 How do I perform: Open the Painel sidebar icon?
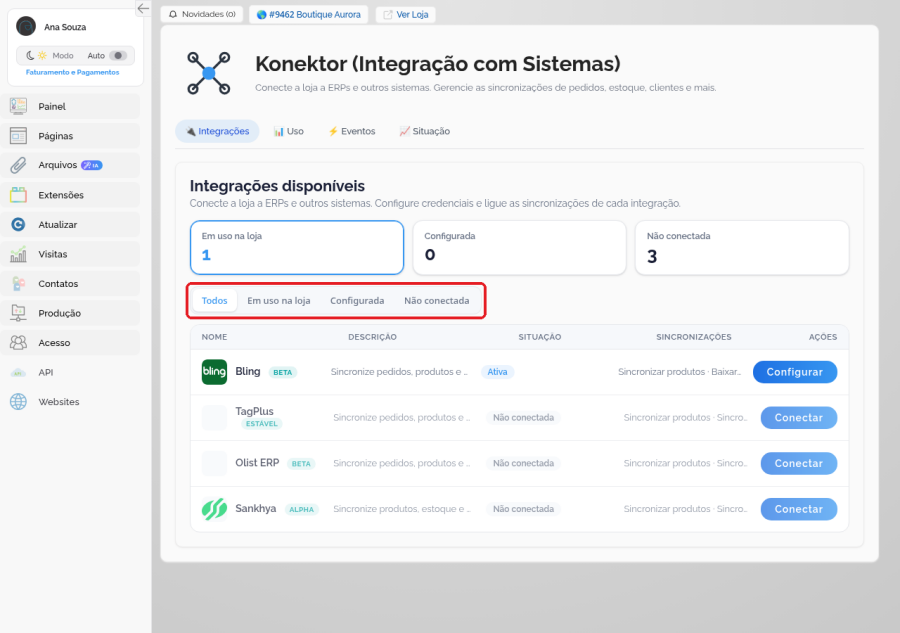(18, 106)
